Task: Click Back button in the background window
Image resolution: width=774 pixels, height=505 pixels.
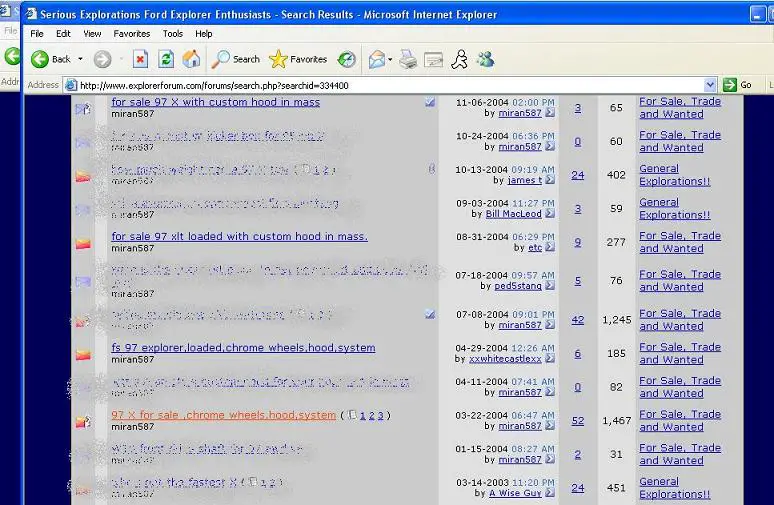Action: click(x=12, y=56)
